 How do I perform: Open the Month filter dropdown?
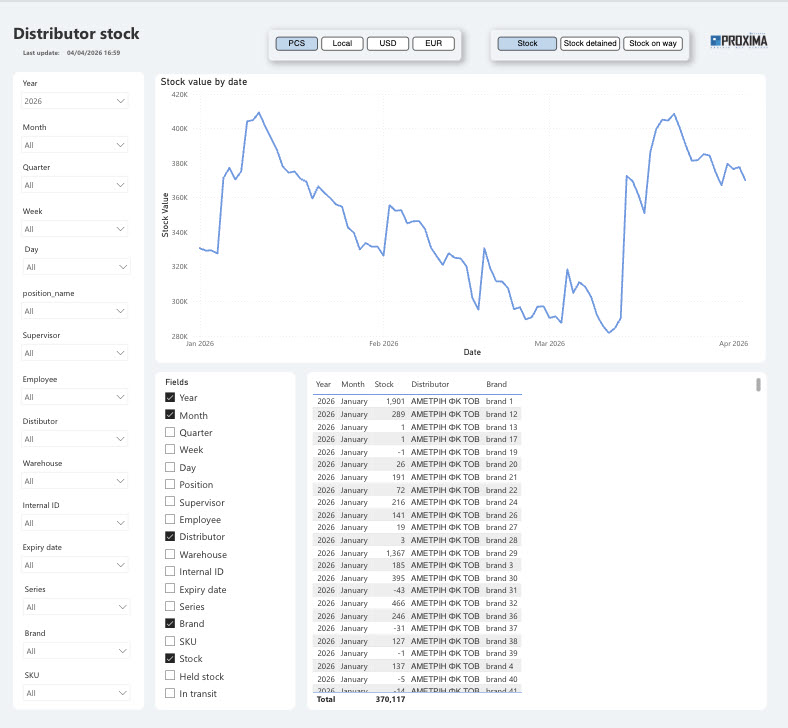coord(74,145)
